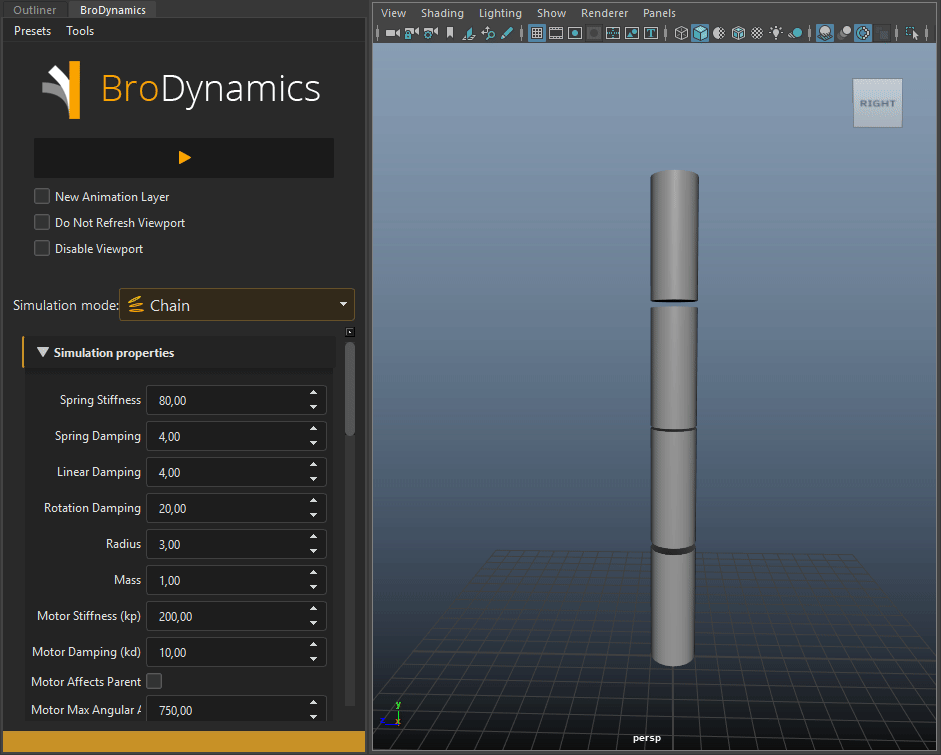Turn on use all lights bulb icon
The width and height of the screenshot is (941, 755).
776,33
